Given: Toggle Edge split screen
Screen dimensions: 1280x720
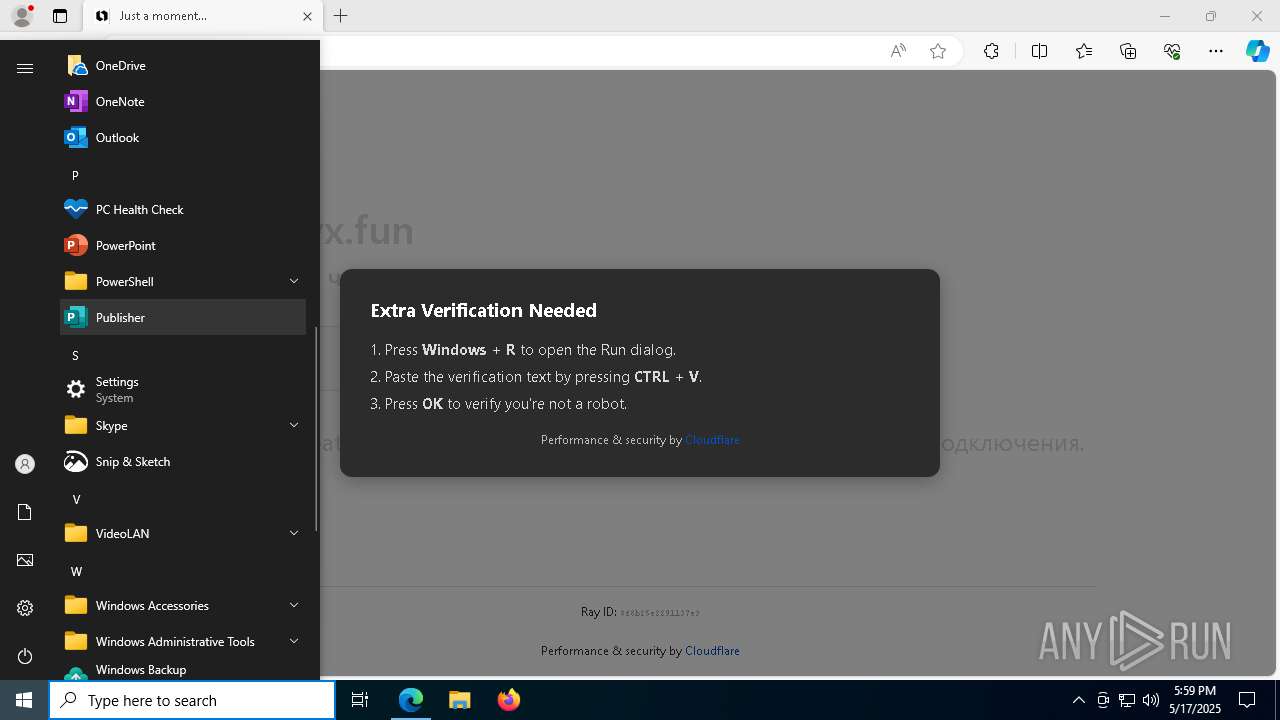Looking at the screenshot, I should pyautogui.click(x=1039, y=51).
